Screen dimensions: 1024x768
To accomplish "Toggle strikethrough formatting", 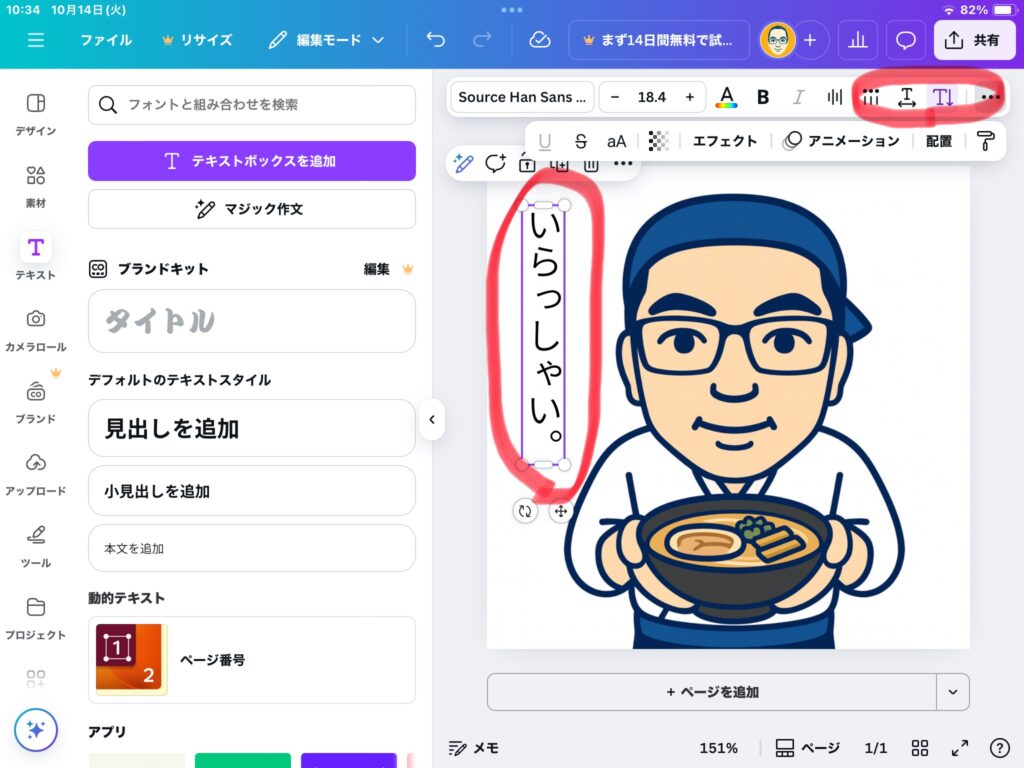I will point(580,141).
